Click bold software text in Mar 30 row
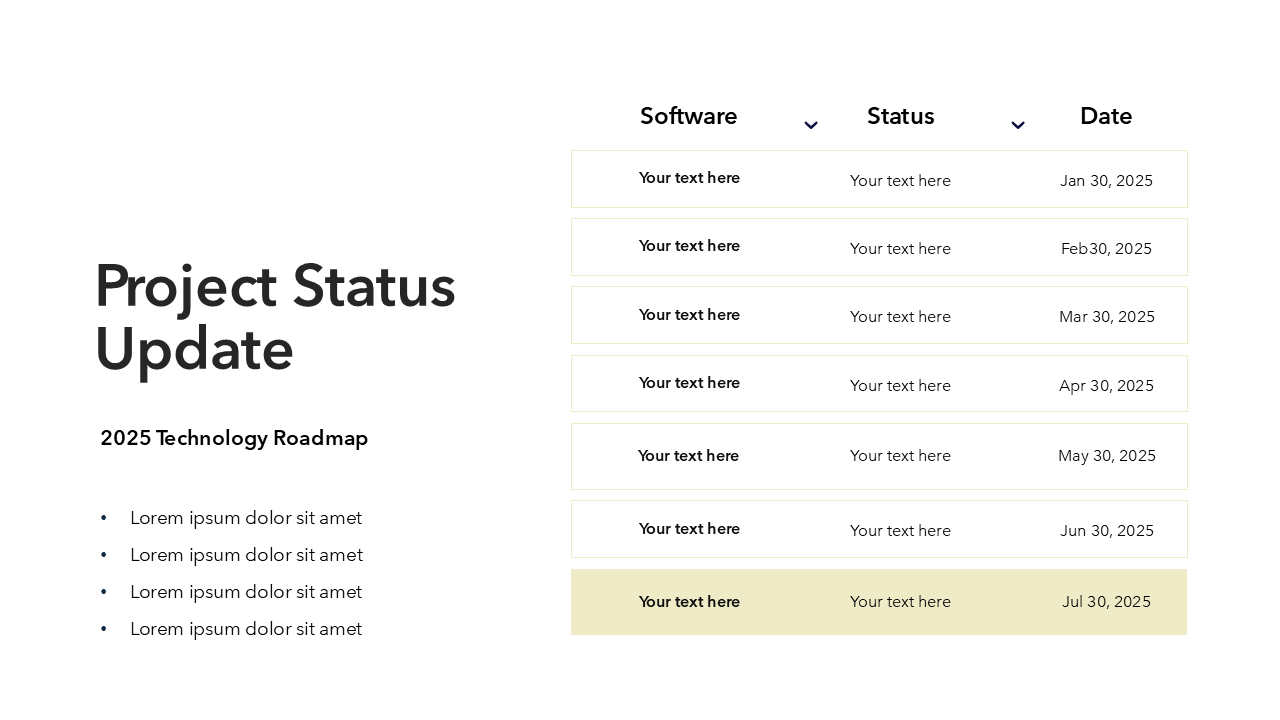Screen dimensions: 1280x720 689,315
